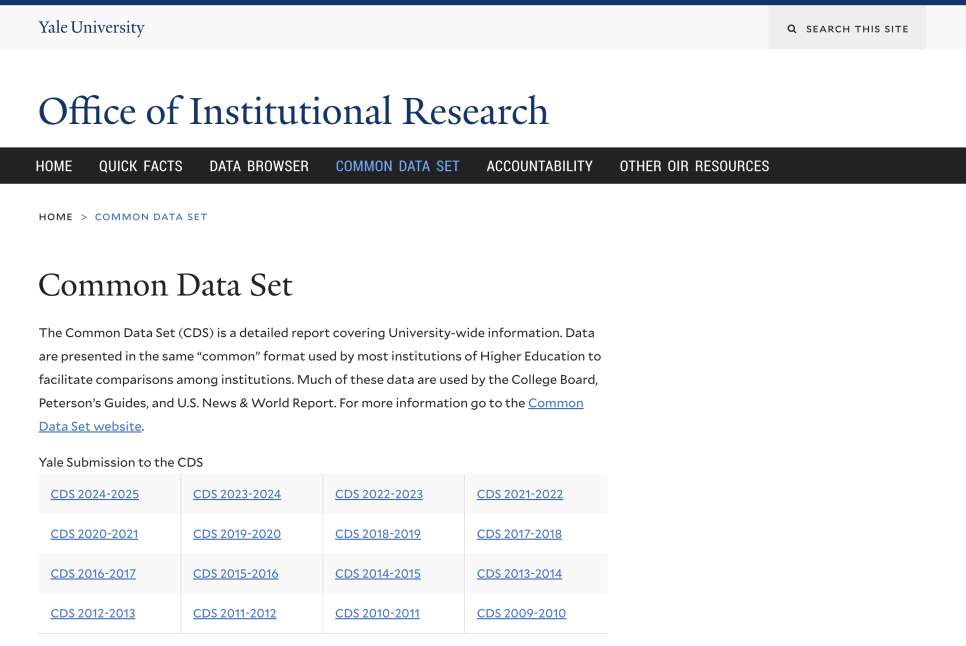Open Other OIR Resources menu
Screen dimensions: 966x646
694,166
